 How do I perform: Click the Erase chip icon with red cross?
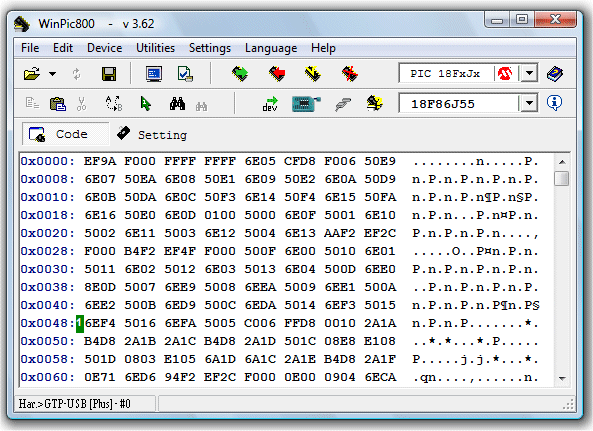point(349,74)
